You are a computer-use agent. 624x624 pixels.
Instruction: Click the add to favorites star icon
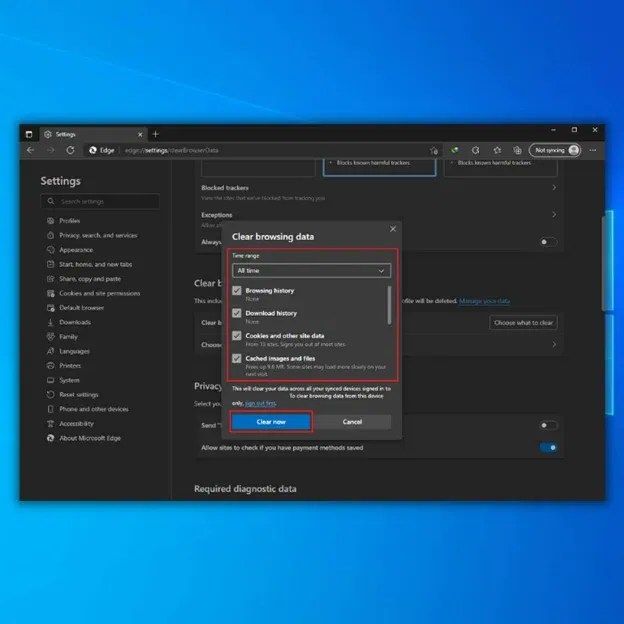434,150
